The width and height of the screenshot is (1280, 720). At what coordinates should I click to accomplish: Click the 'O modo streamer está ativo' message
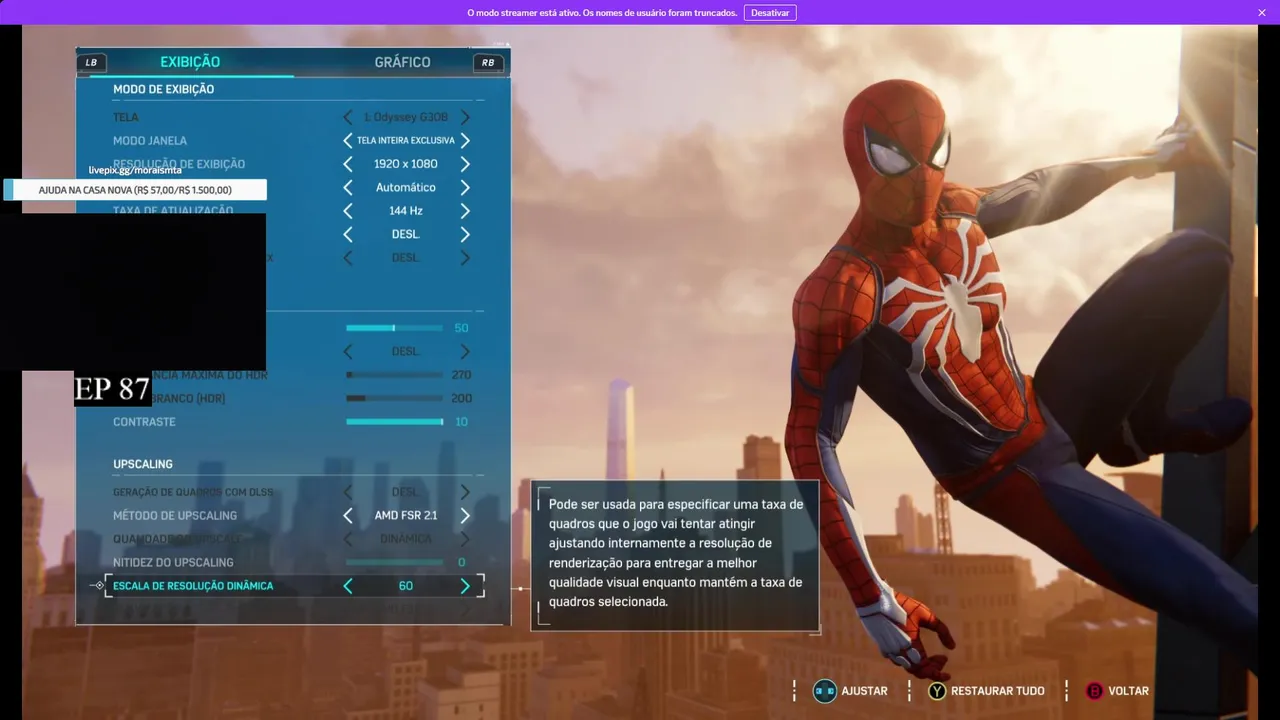coord(602,13)
